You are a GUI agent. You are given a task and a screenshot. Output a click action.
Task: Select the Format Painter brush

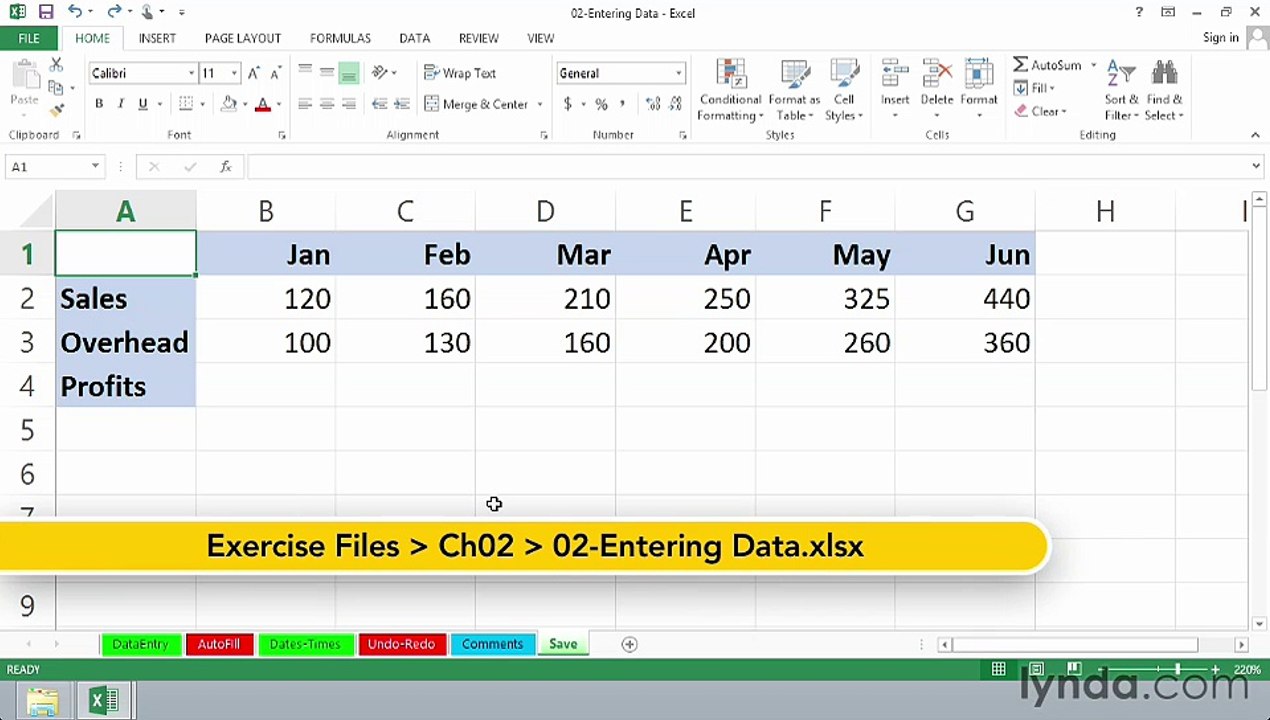[56, 110]
